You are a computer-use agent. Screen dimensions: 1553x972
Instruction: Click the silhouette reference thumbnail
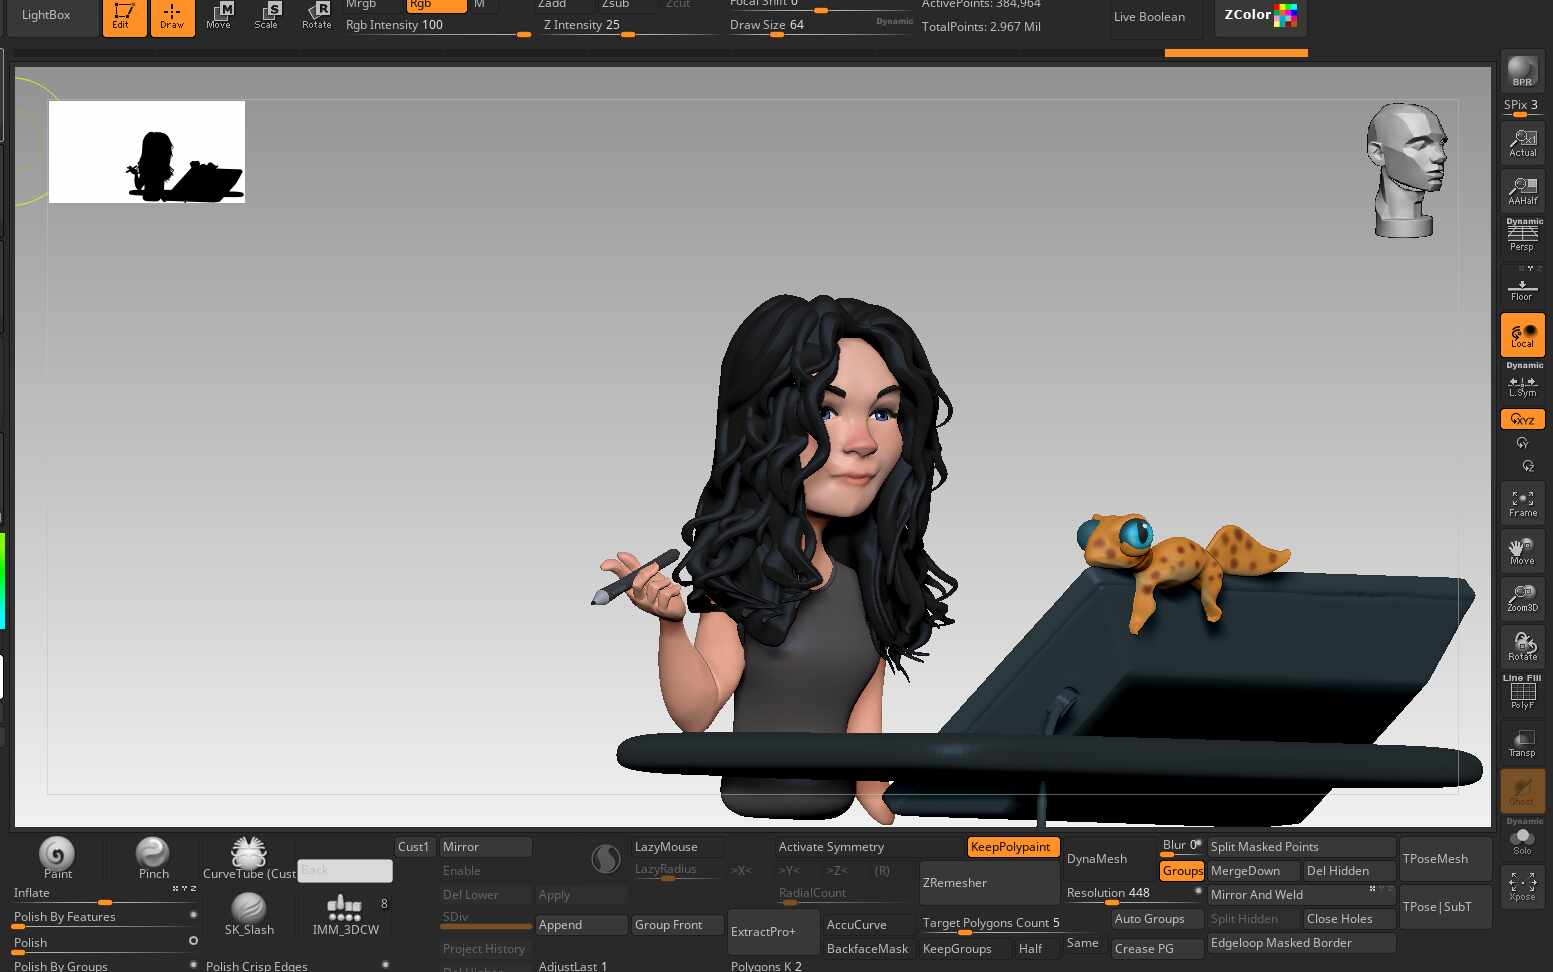point(147,151)
